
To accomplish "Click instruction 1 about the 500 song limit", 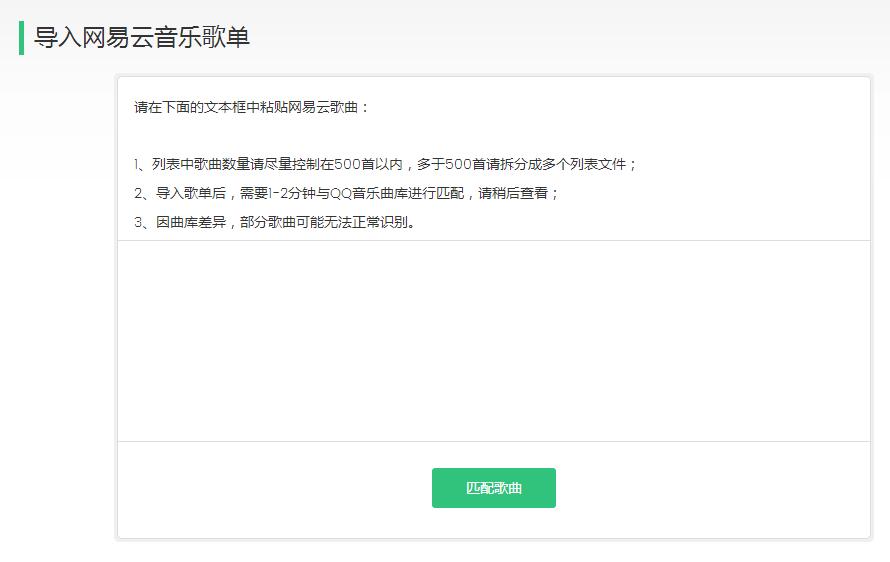I will tap(385, 164).
